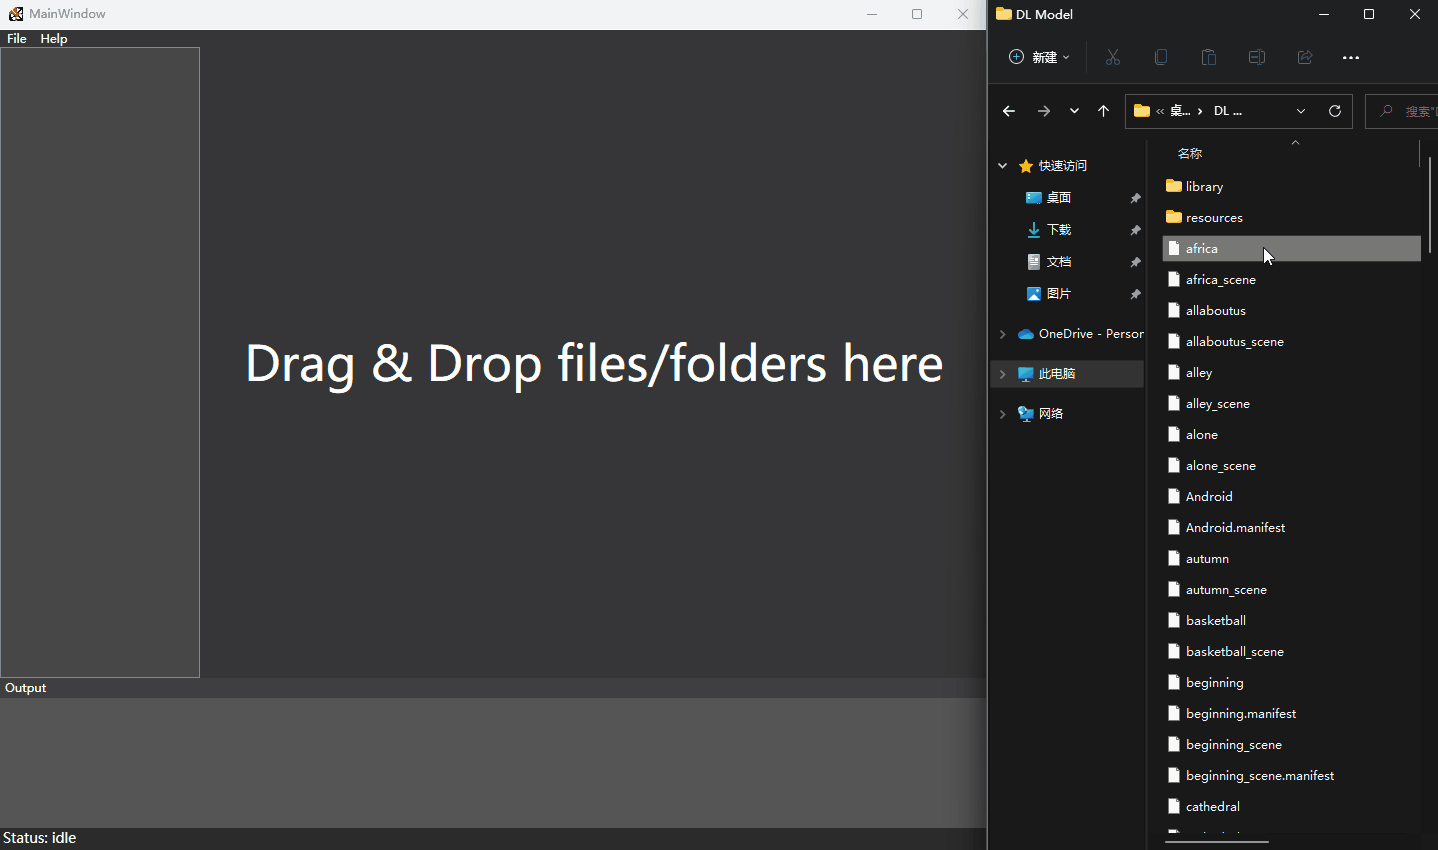This screenshot has height=850, width=1438.
Task: Go back with the Explorer back arrow
Action: click(x=1009, y=111)
